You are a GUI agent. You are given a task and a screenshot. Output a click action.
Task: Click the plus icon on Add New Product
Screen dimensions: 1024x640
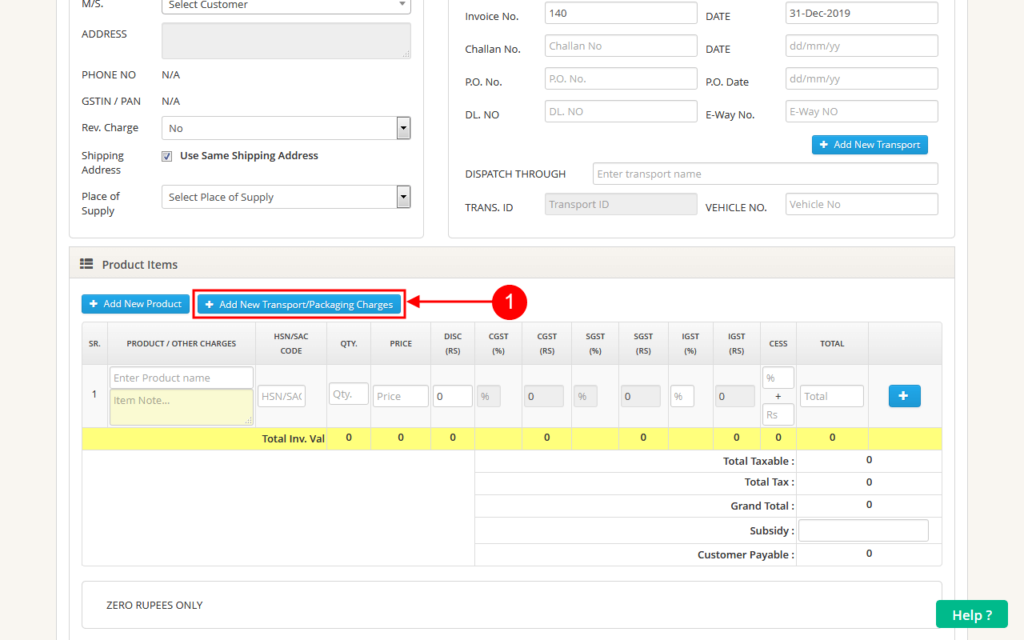point(92,304)
